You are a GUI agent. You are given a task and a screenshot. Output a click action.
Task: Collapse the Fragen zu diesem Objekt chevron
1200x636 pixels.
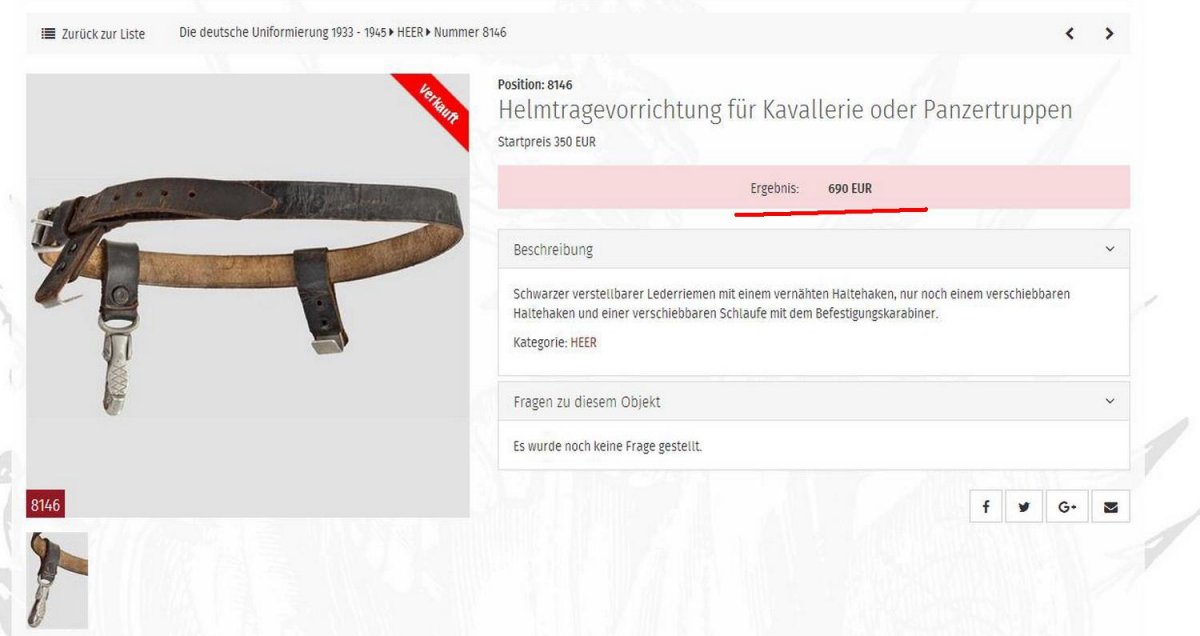pos(1109,401)
